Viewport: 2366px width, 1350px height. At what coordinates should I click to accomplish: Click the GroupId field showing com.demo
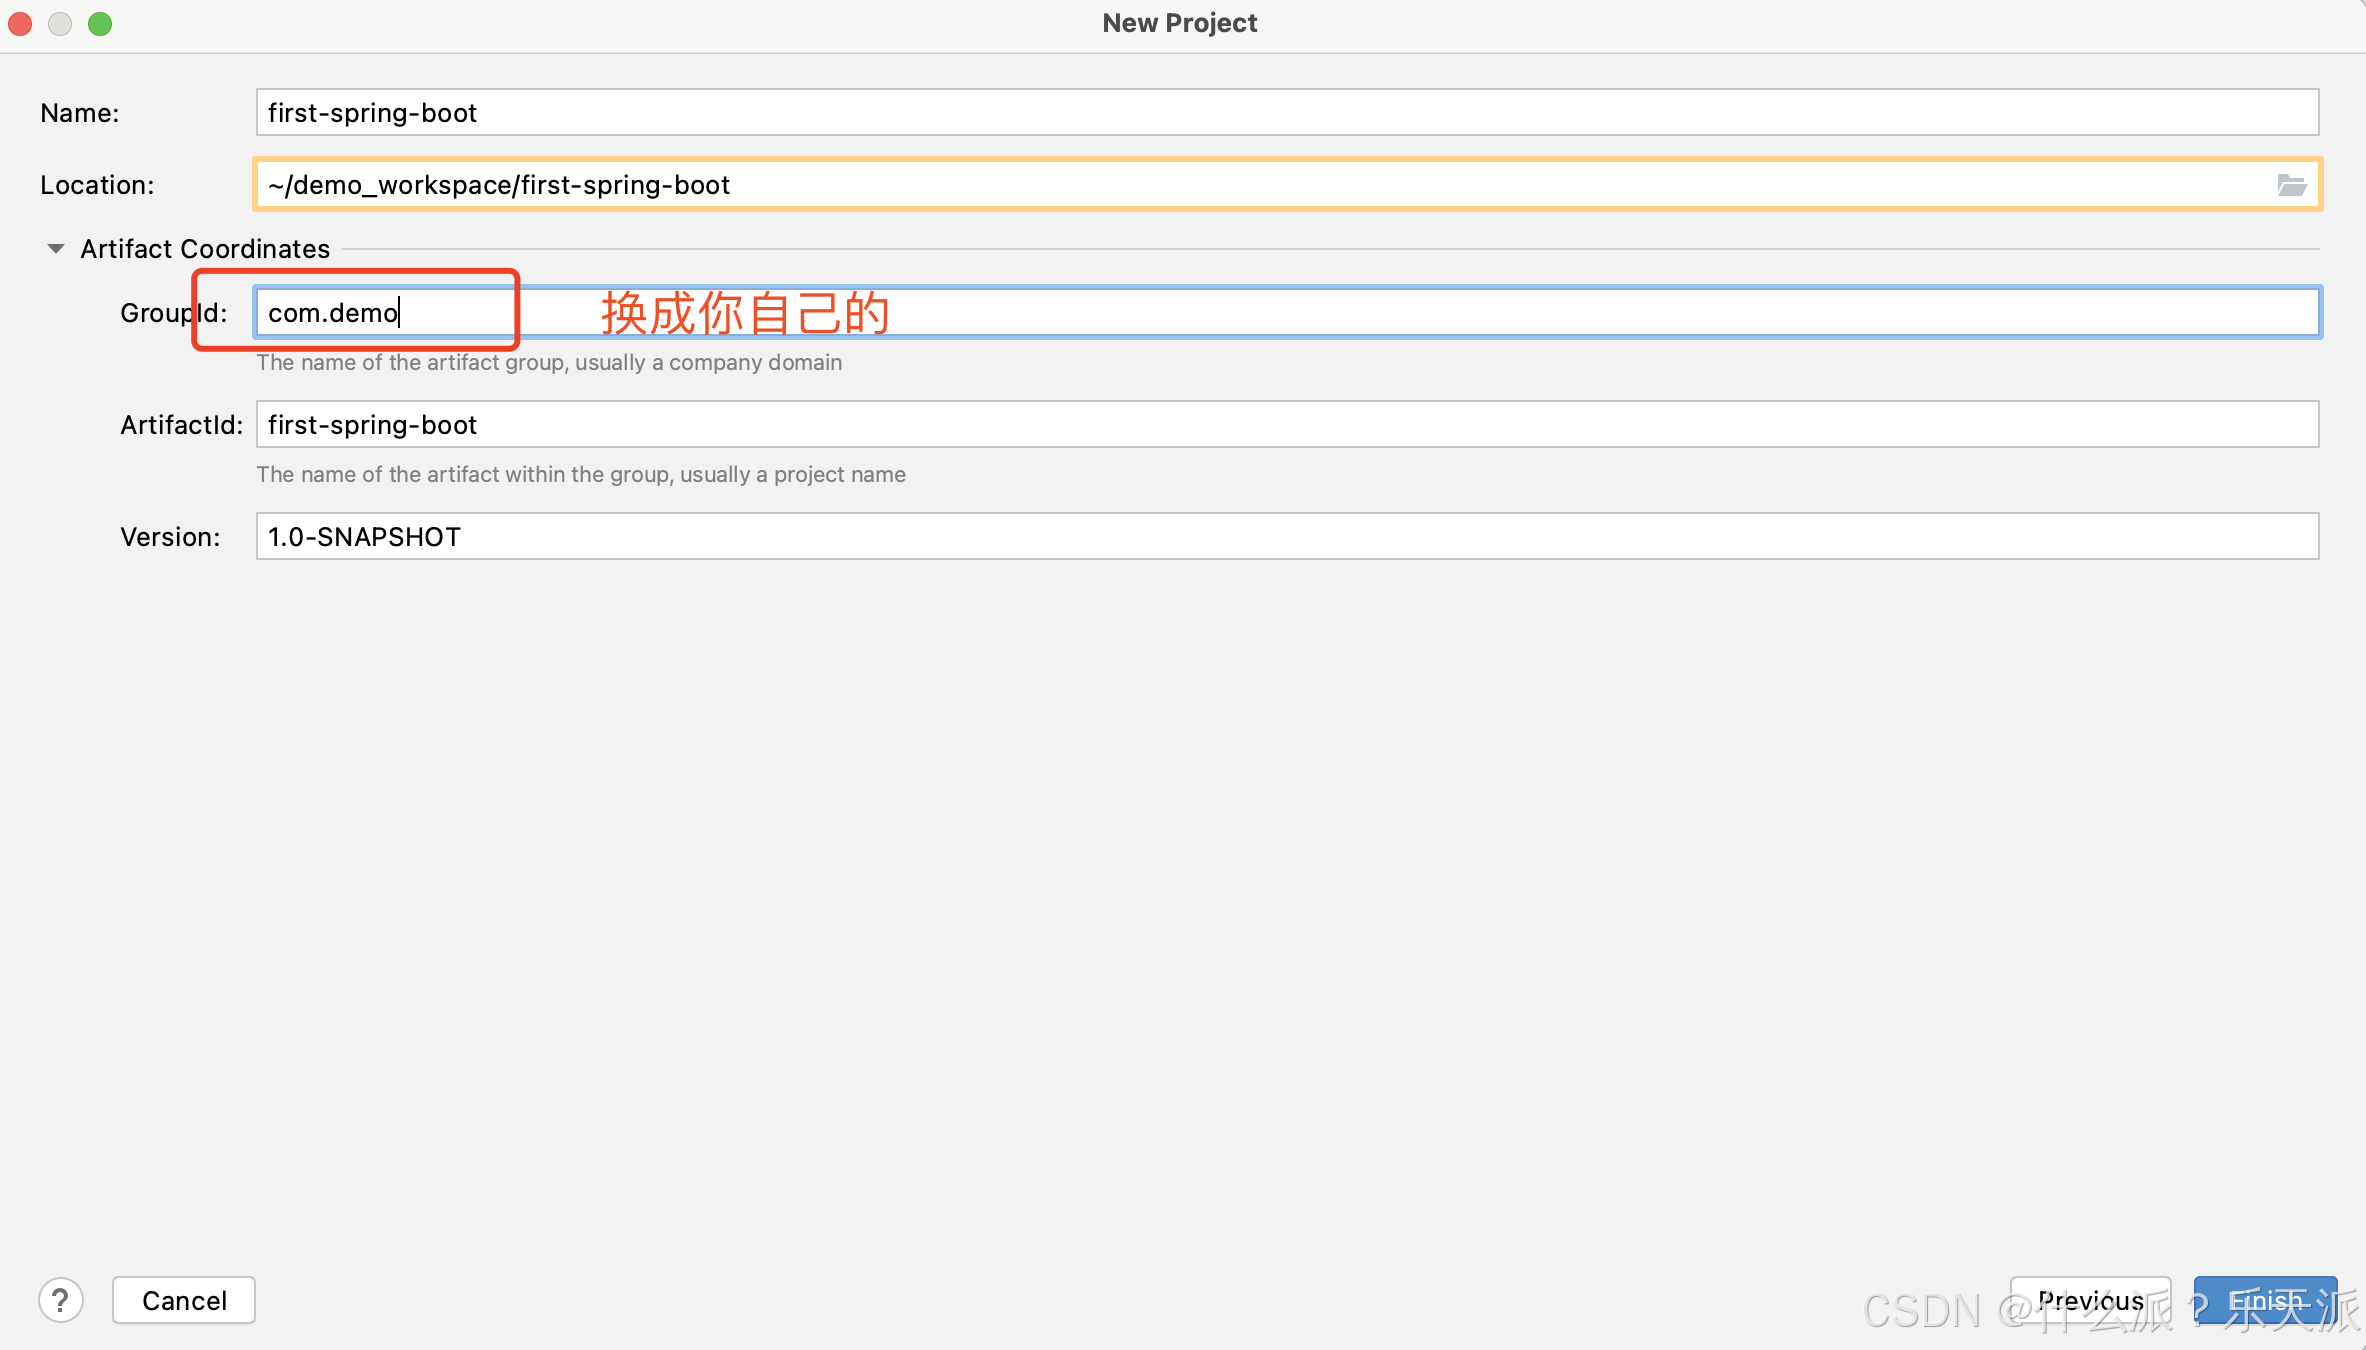[380, 312]
